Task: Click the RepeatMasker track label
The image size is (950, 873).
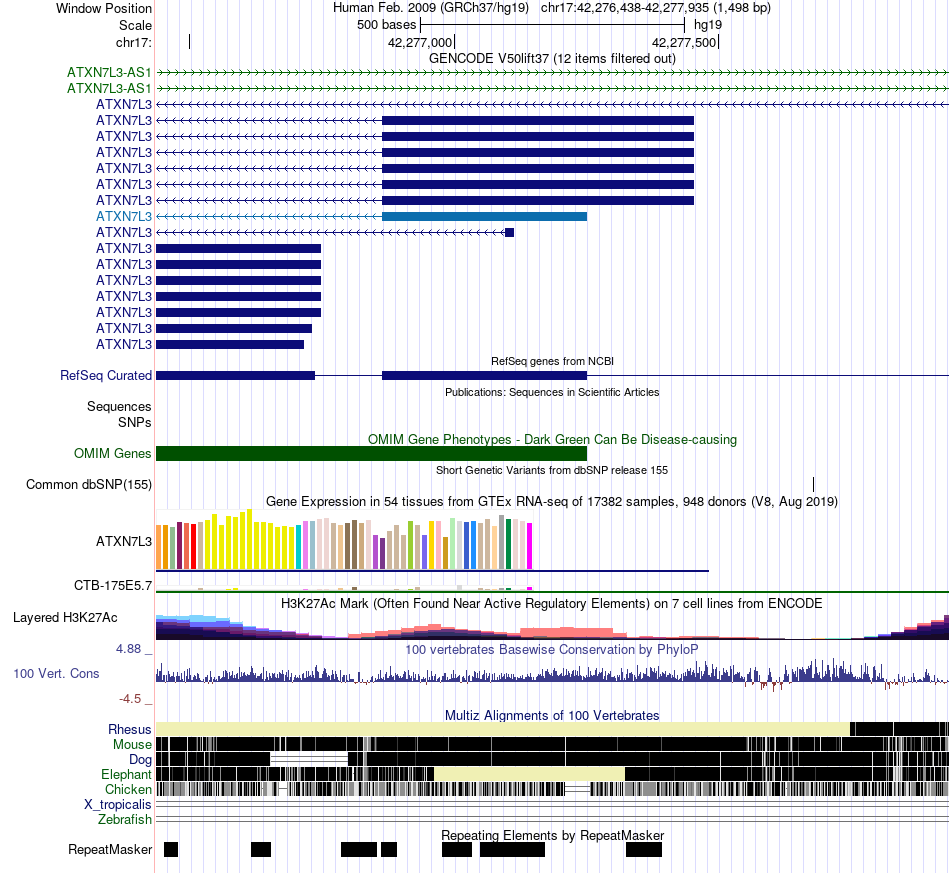Action: [110, 849]
